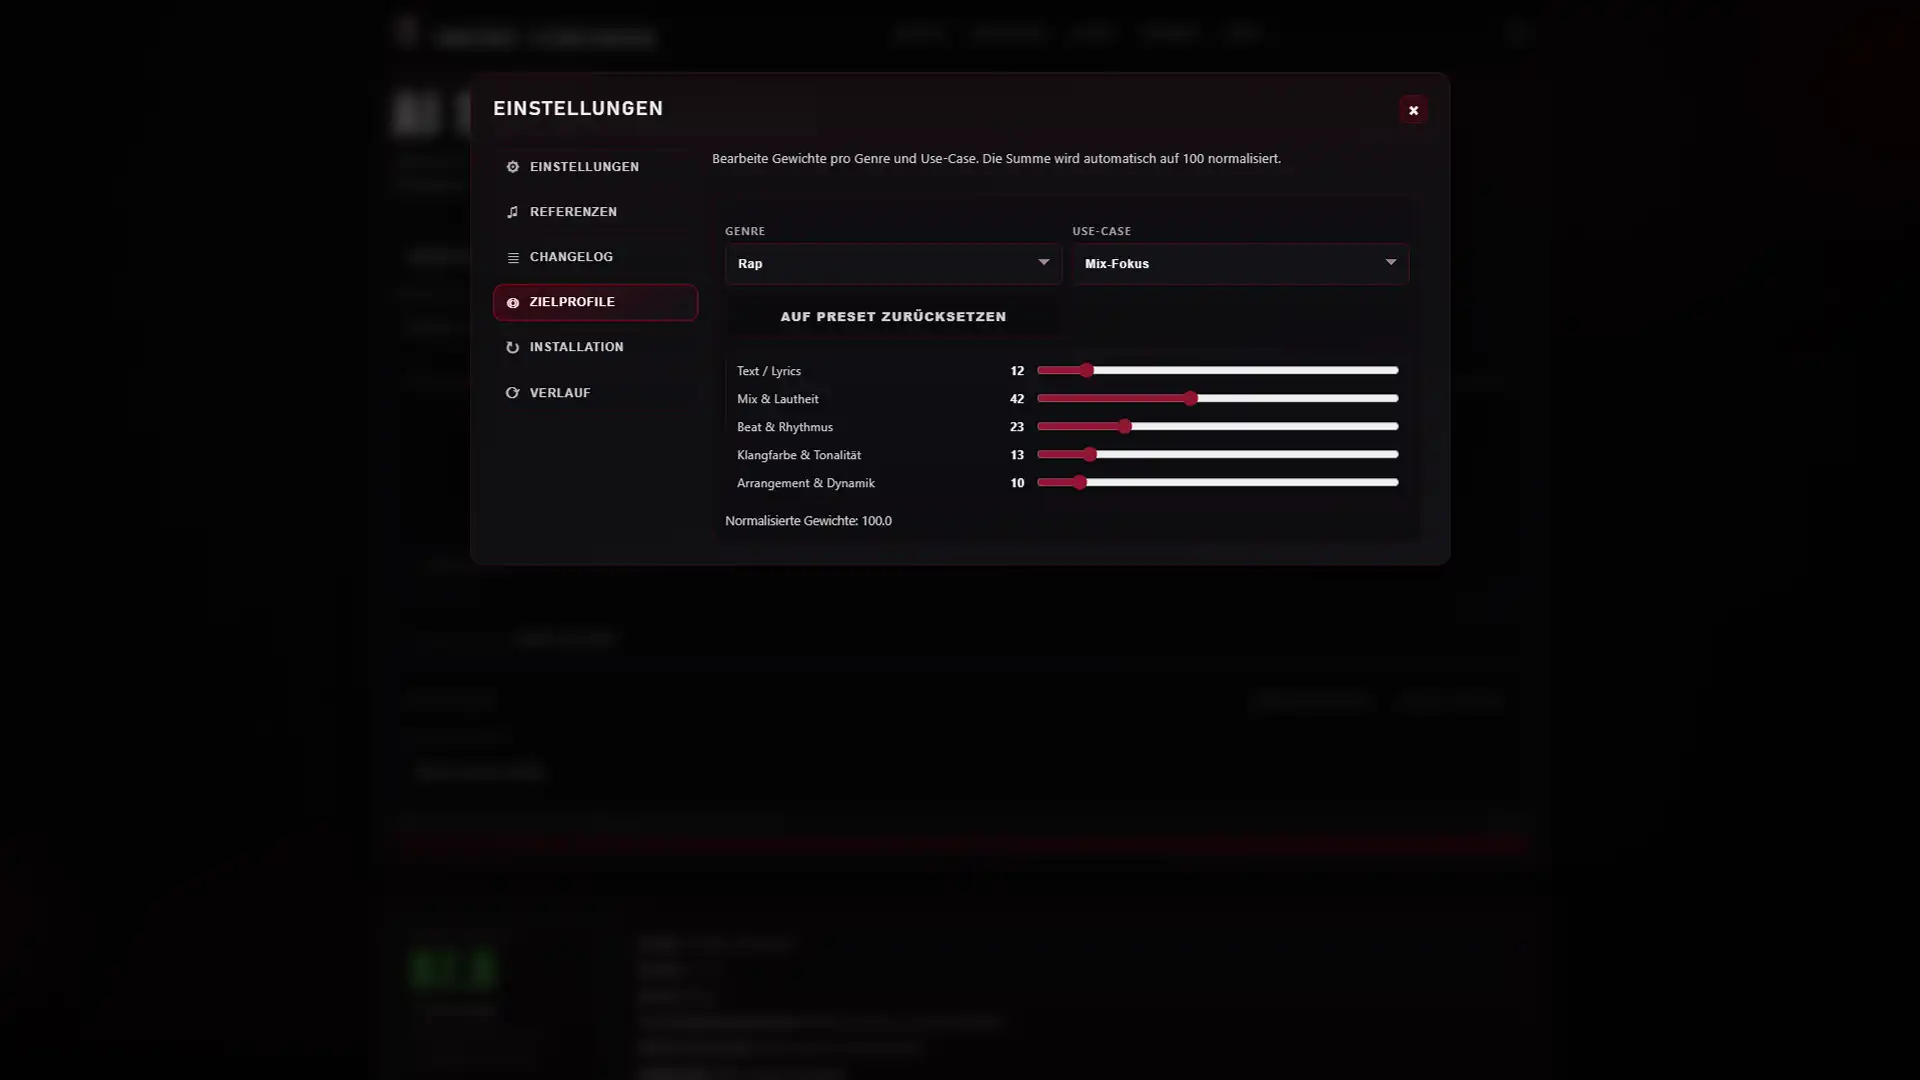Viewport: 1920px width, 1080px height.
Task: Open the Einstellungen sidebar tab
Action: tap(595, 167)
